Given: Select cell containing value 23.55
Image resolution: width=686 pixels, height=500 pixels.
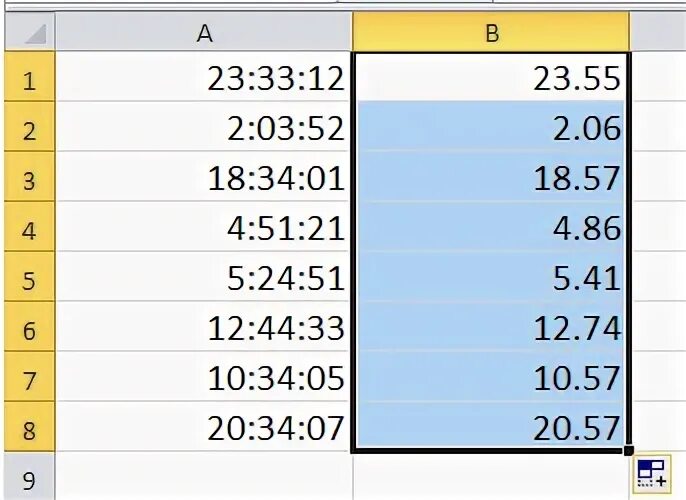Looking at the screenshot, I should point(491,77).
